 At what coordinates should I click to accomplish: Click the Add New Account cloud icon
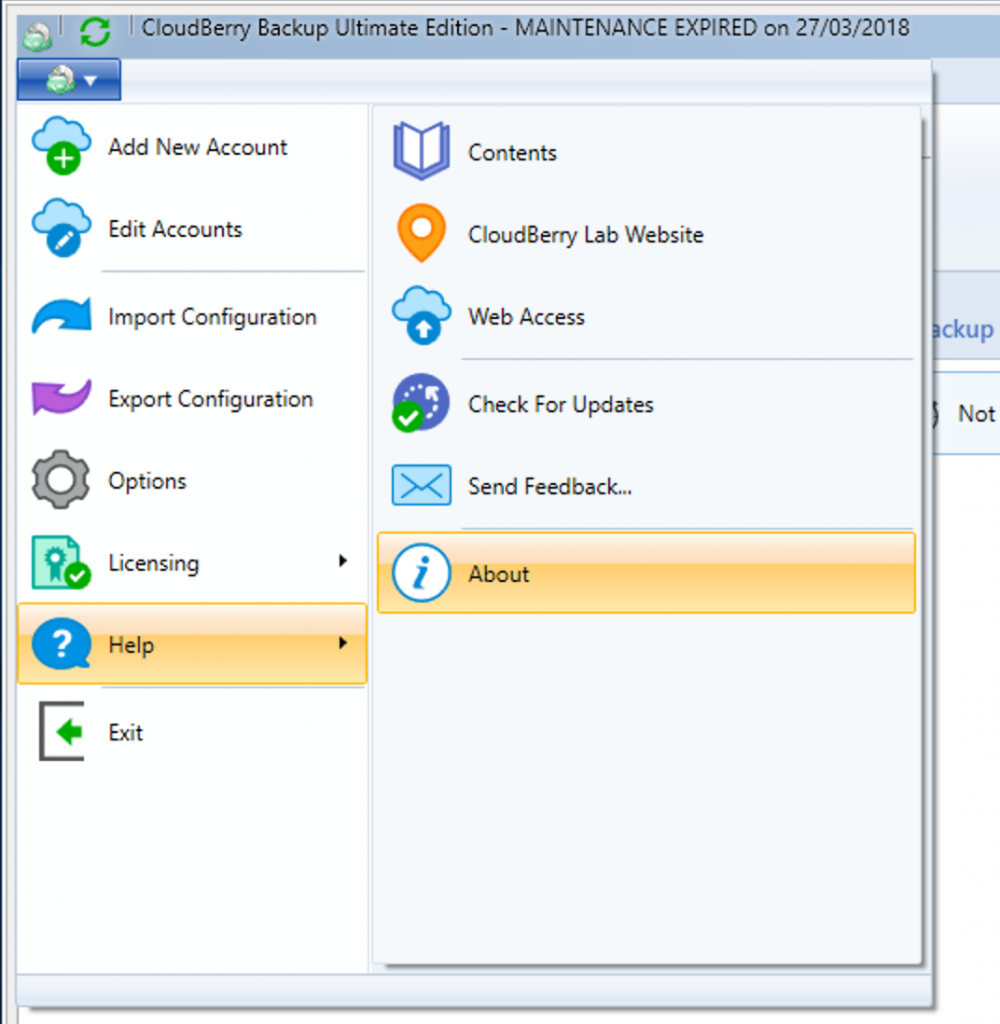[x=61, y=146]
